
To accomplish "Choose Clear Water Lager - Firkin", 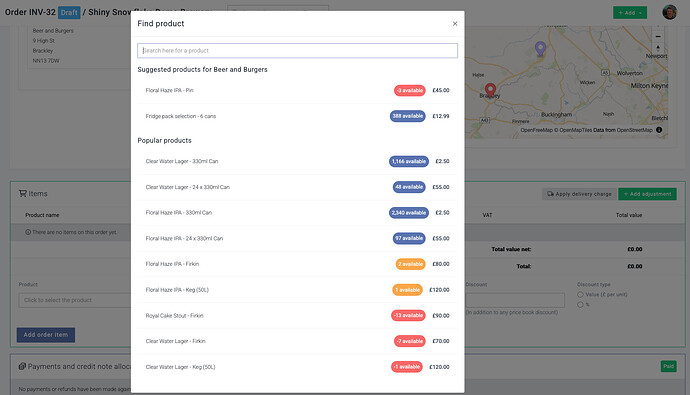I will [x=297, y=341].
